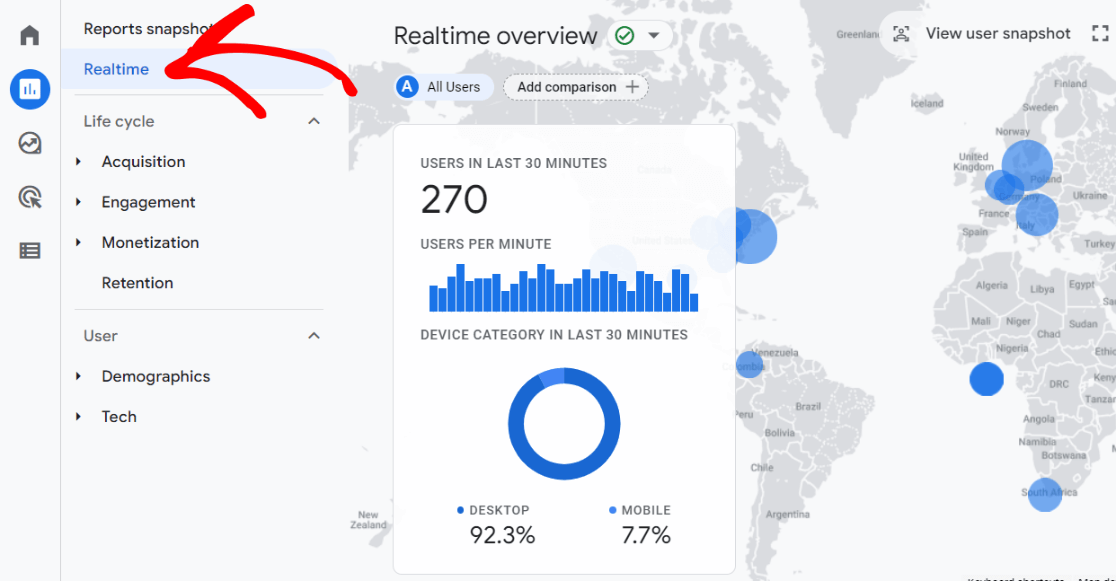Click the All Users comparison chip

442,87
